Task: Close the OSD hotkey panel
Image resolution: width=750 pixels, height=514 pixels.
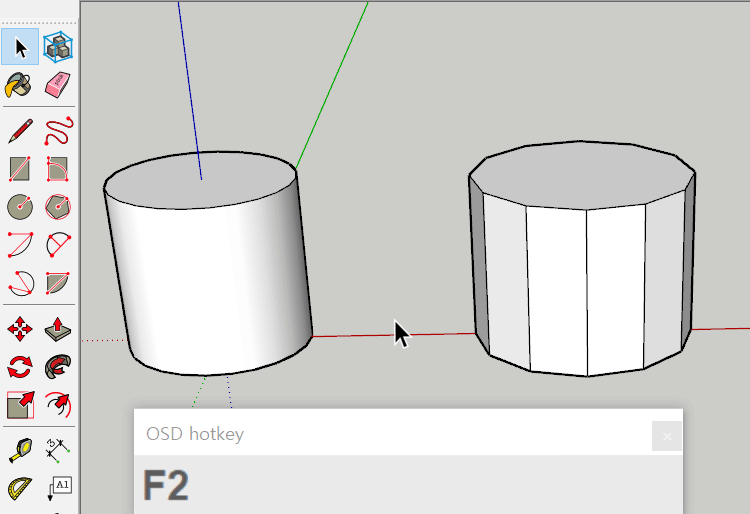Action: [x=667, y=436]
